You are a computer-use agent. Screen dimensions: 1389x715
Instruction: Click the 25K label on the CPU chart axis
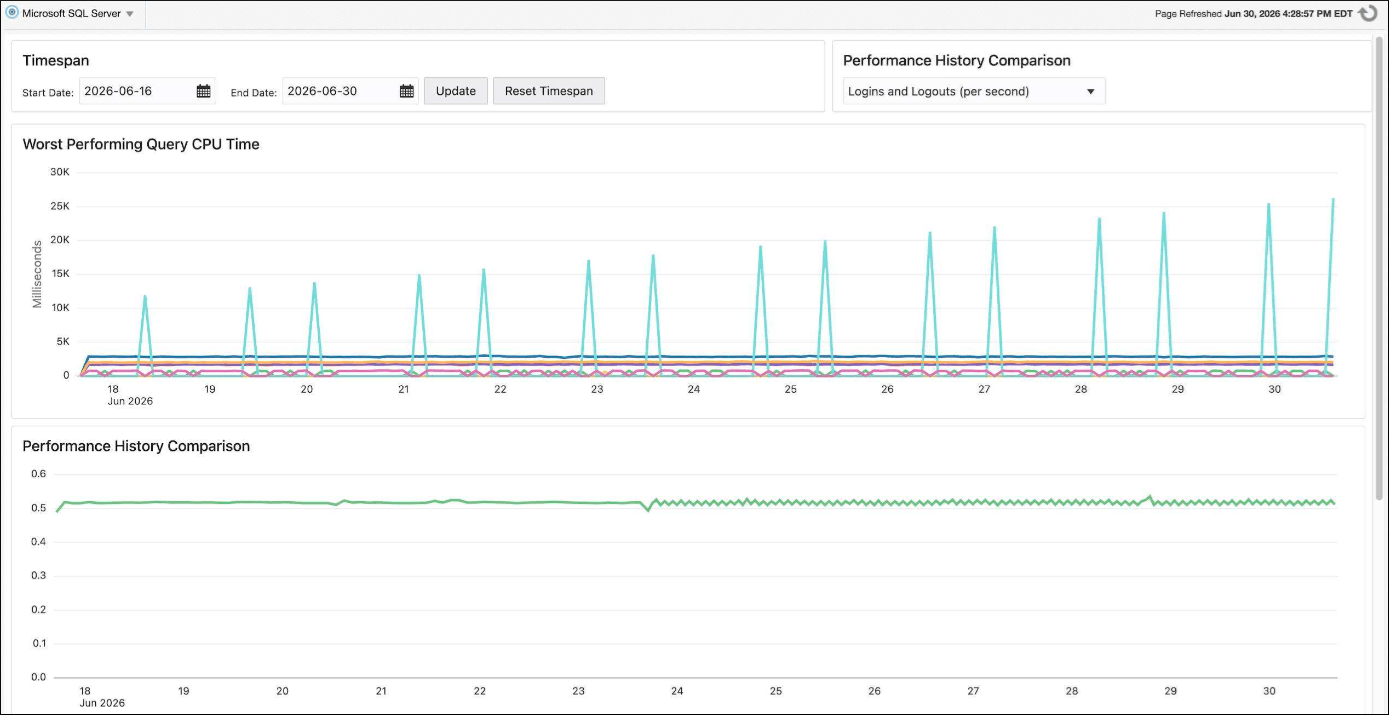pyautogui.click(x=59, y=206)
